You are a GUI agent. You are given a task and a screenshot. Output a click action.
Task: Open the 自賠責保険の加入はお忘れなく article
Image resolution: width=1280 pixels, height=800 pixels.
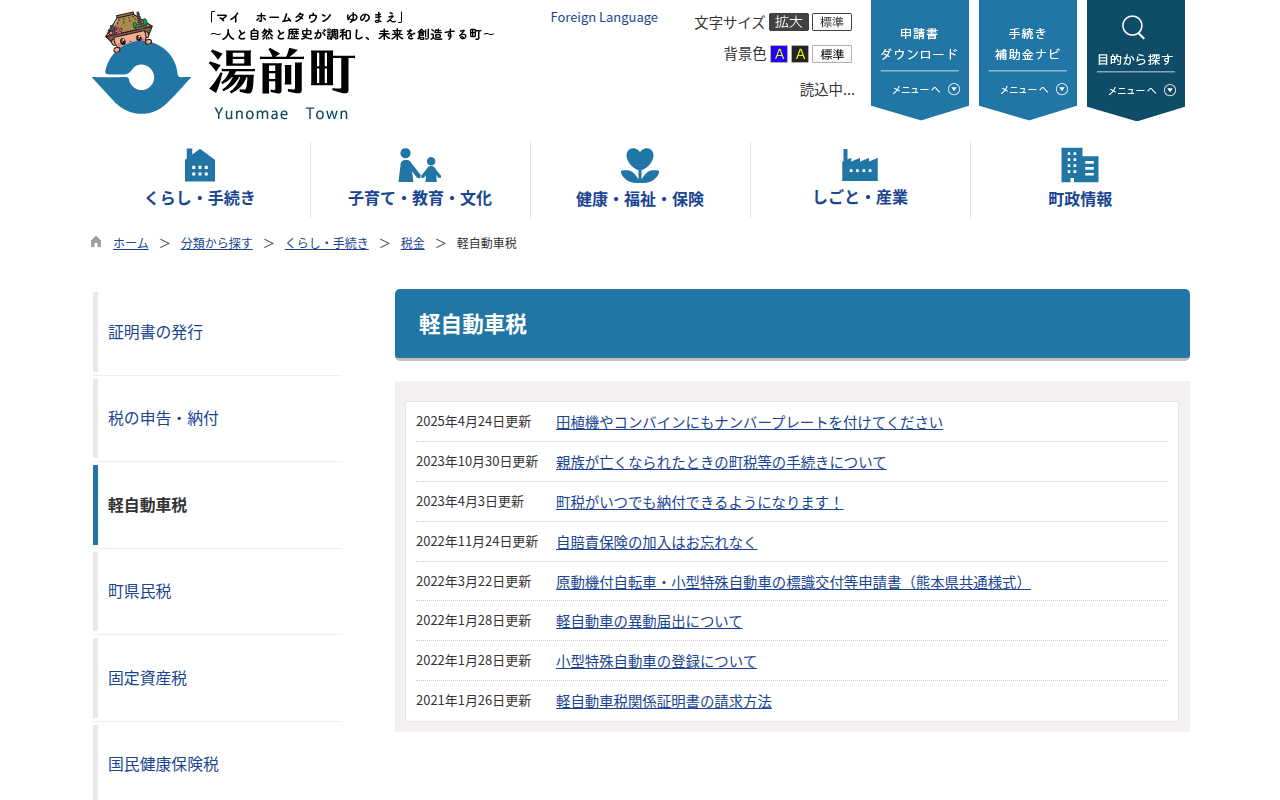pyautogui.click(x=656, y=541)
